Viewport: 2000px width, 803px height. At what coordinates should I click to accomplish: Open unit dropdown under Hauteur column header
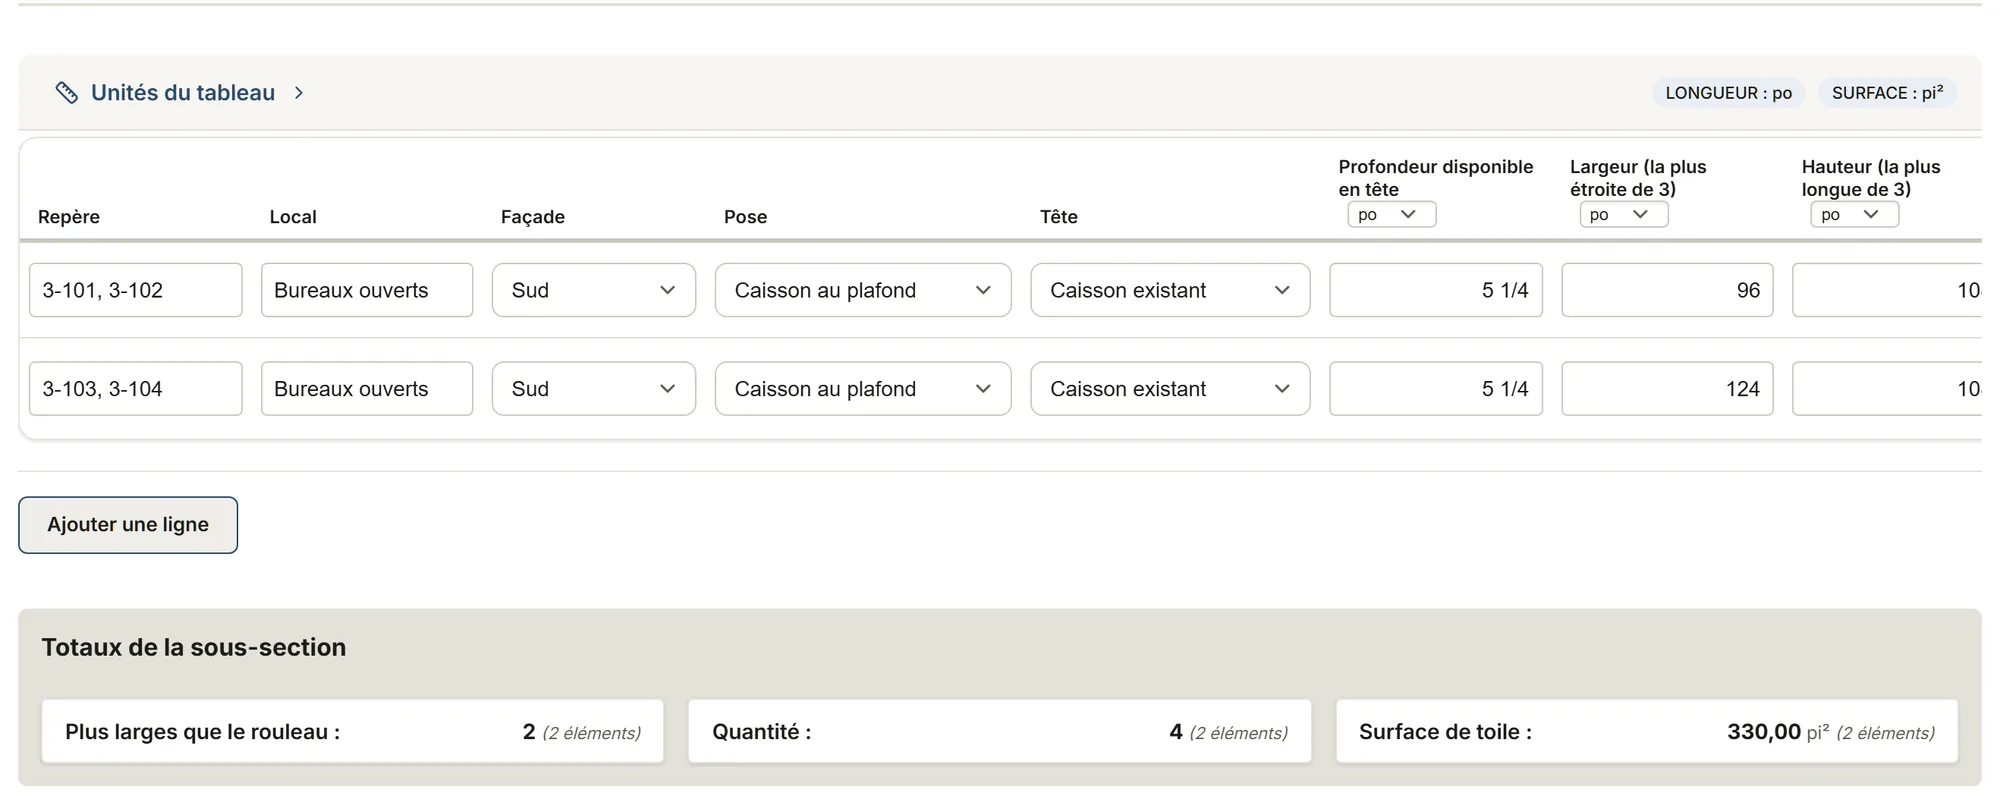click(1855, 214)
